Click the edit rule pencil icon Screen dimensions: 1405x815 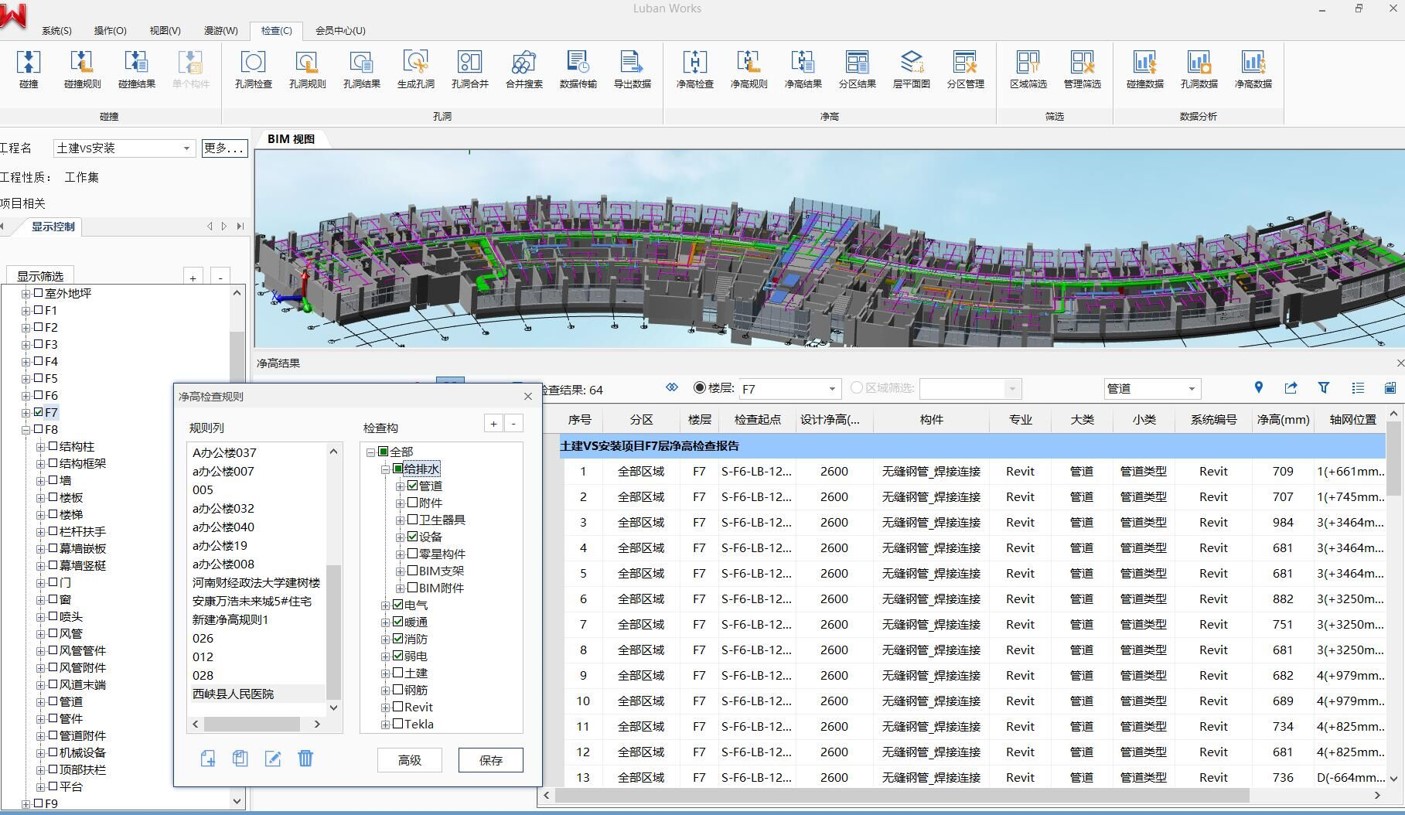click(x=272, y=759)
